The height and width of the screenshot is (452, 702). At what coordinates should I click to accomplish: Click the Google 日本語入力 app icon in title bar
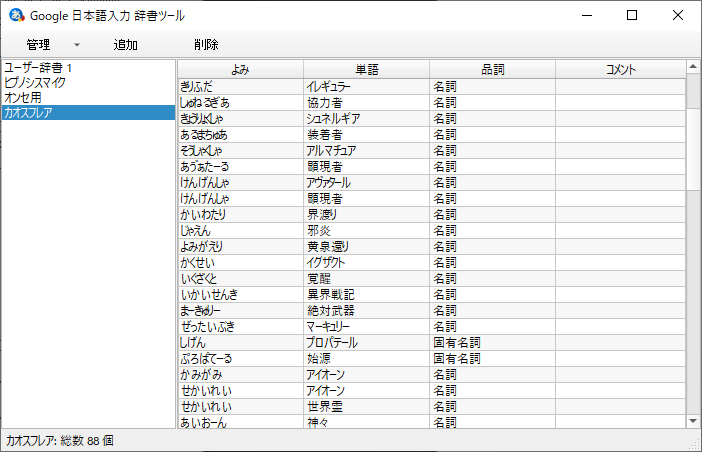17,15
